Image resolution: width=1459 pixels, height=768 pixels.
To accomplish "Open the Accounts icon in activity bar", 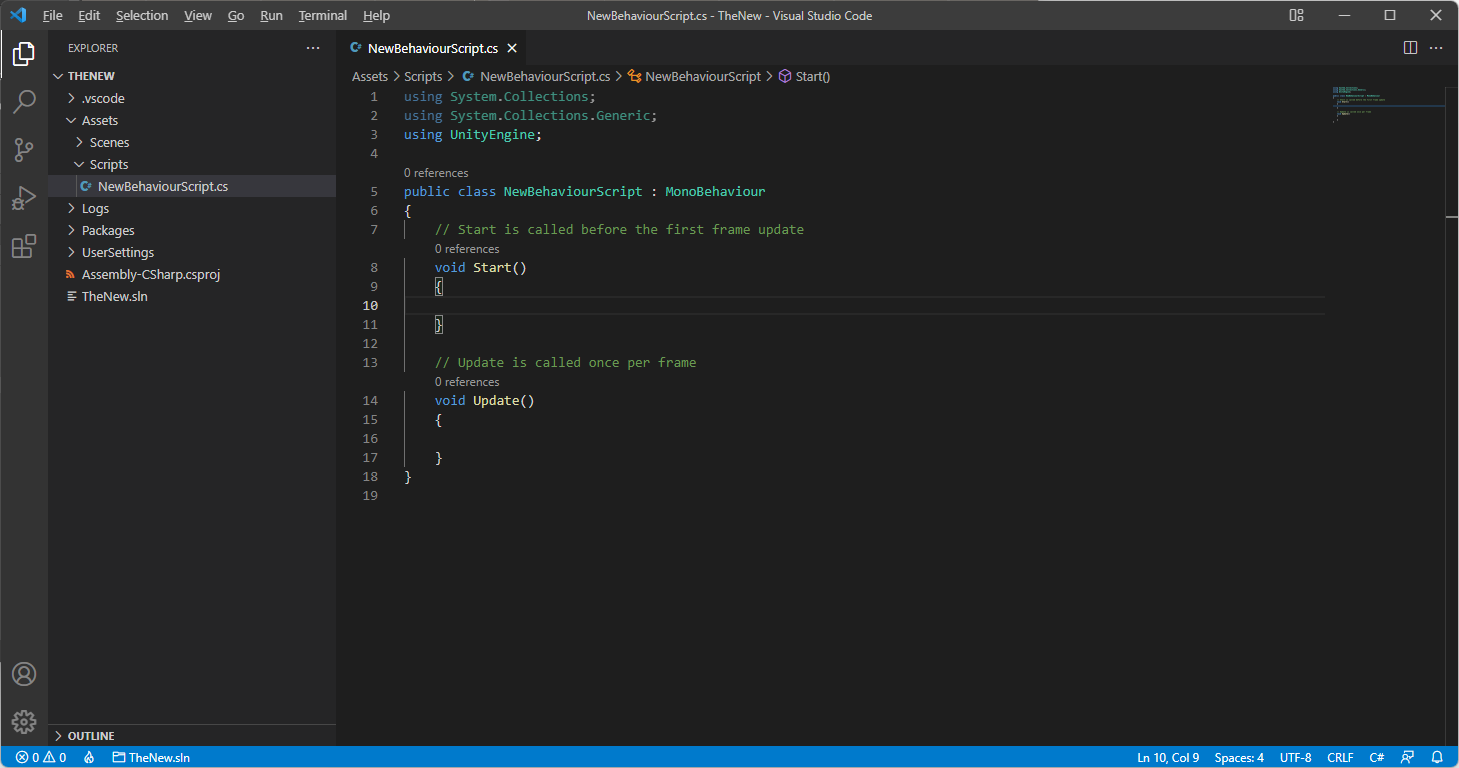I will tap(24, 674).
